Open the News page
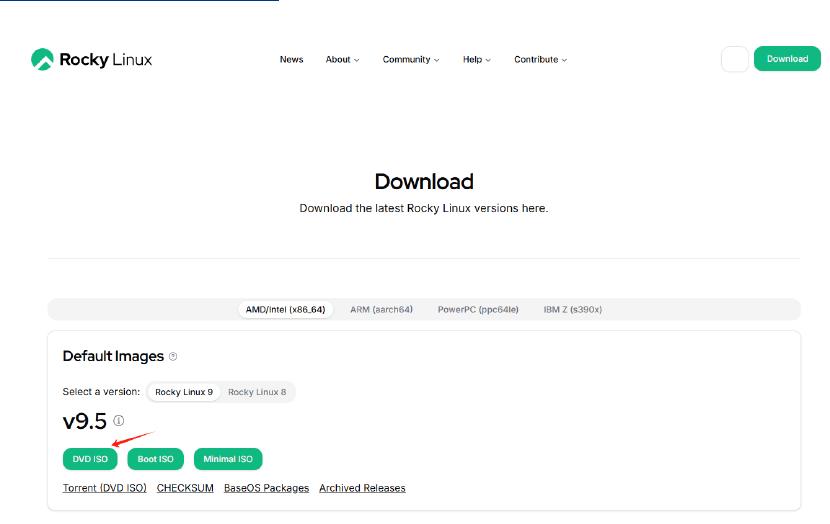This screenshot has height=524, width=830. 291,59
